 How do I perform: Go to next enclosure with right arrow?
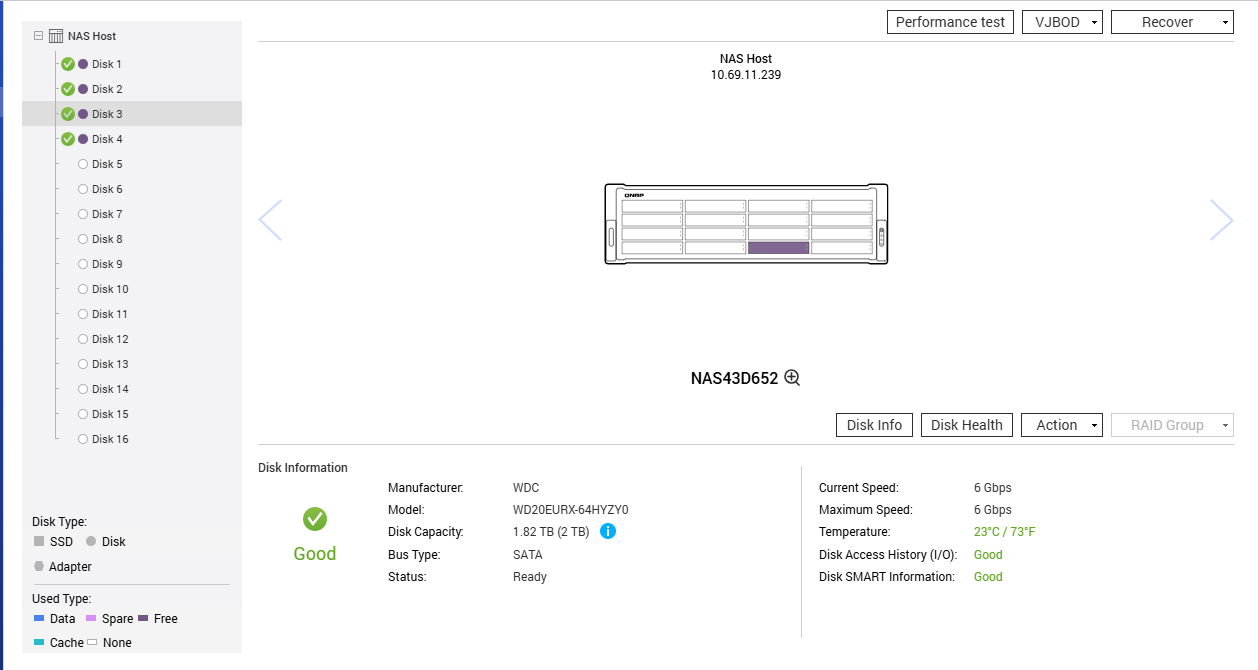coord(1221,220)
